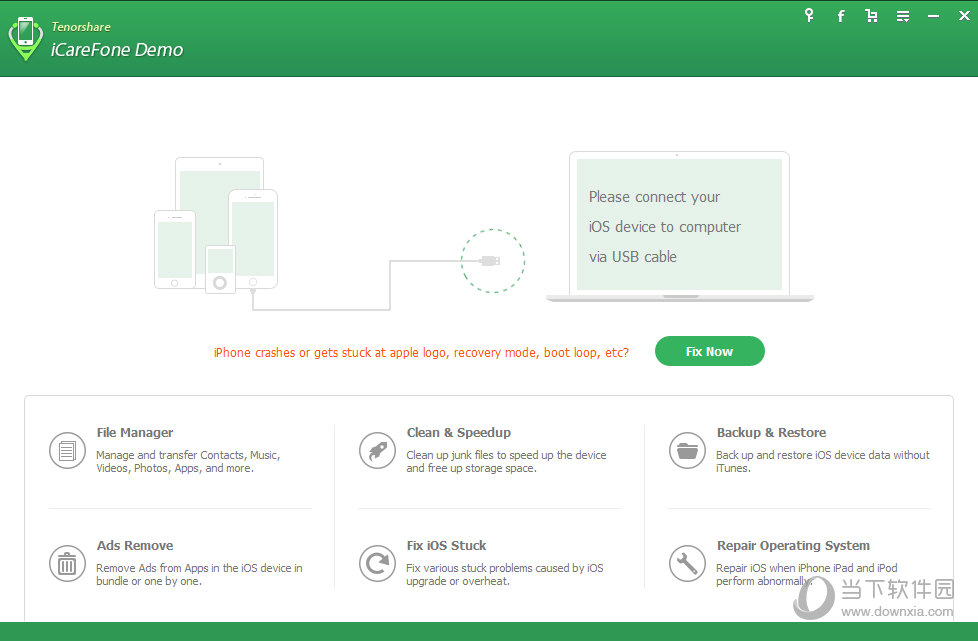Click 'Clean up junk files' description text
The width and height of the screenshot is (978, 641).
[506, 461]
